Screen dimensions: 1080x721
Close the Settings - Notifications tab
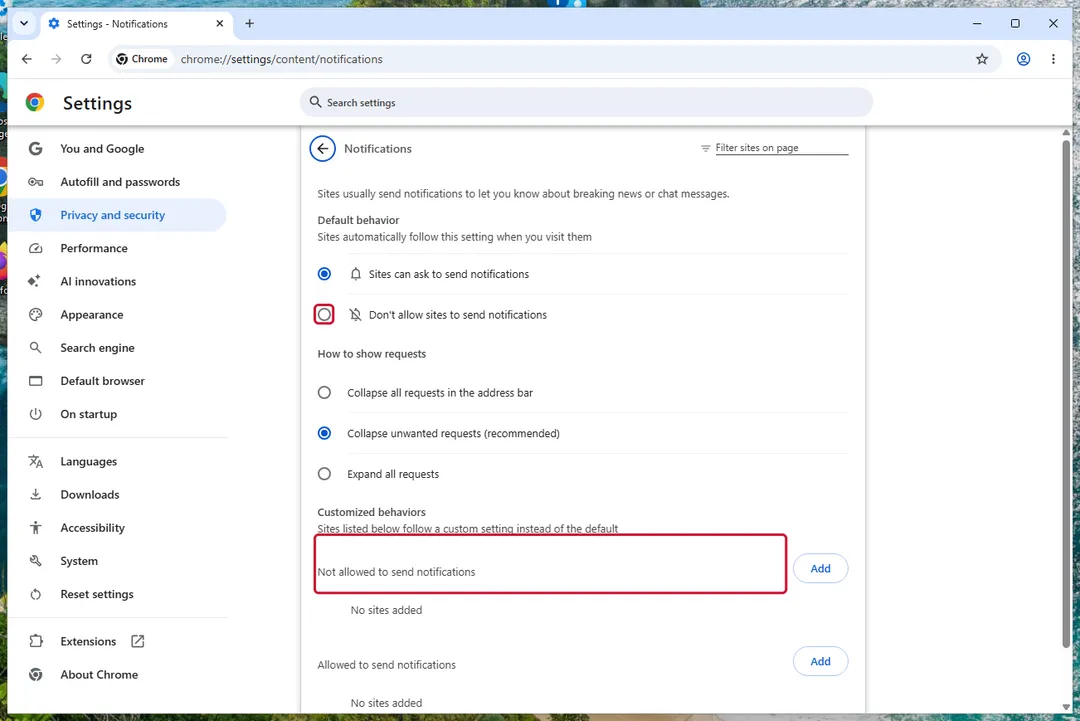coord(220,23)
